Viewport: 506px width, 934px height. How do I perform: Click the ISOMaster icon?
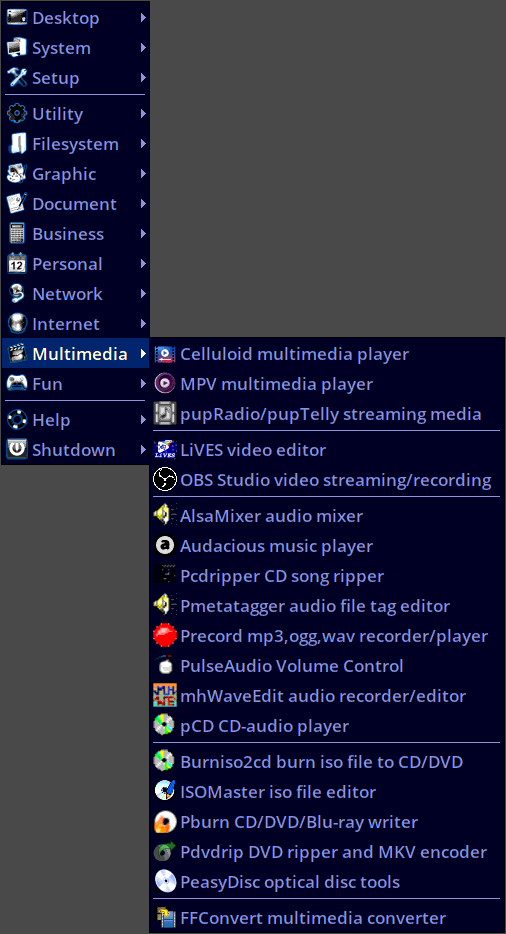click(165, 792)
